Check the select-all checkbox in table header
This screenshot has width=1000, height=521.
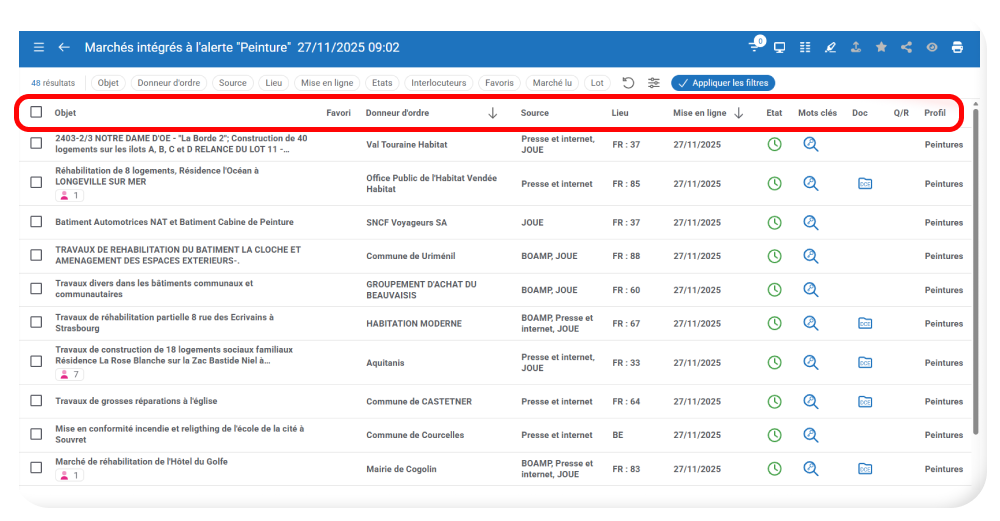(36, 112)
